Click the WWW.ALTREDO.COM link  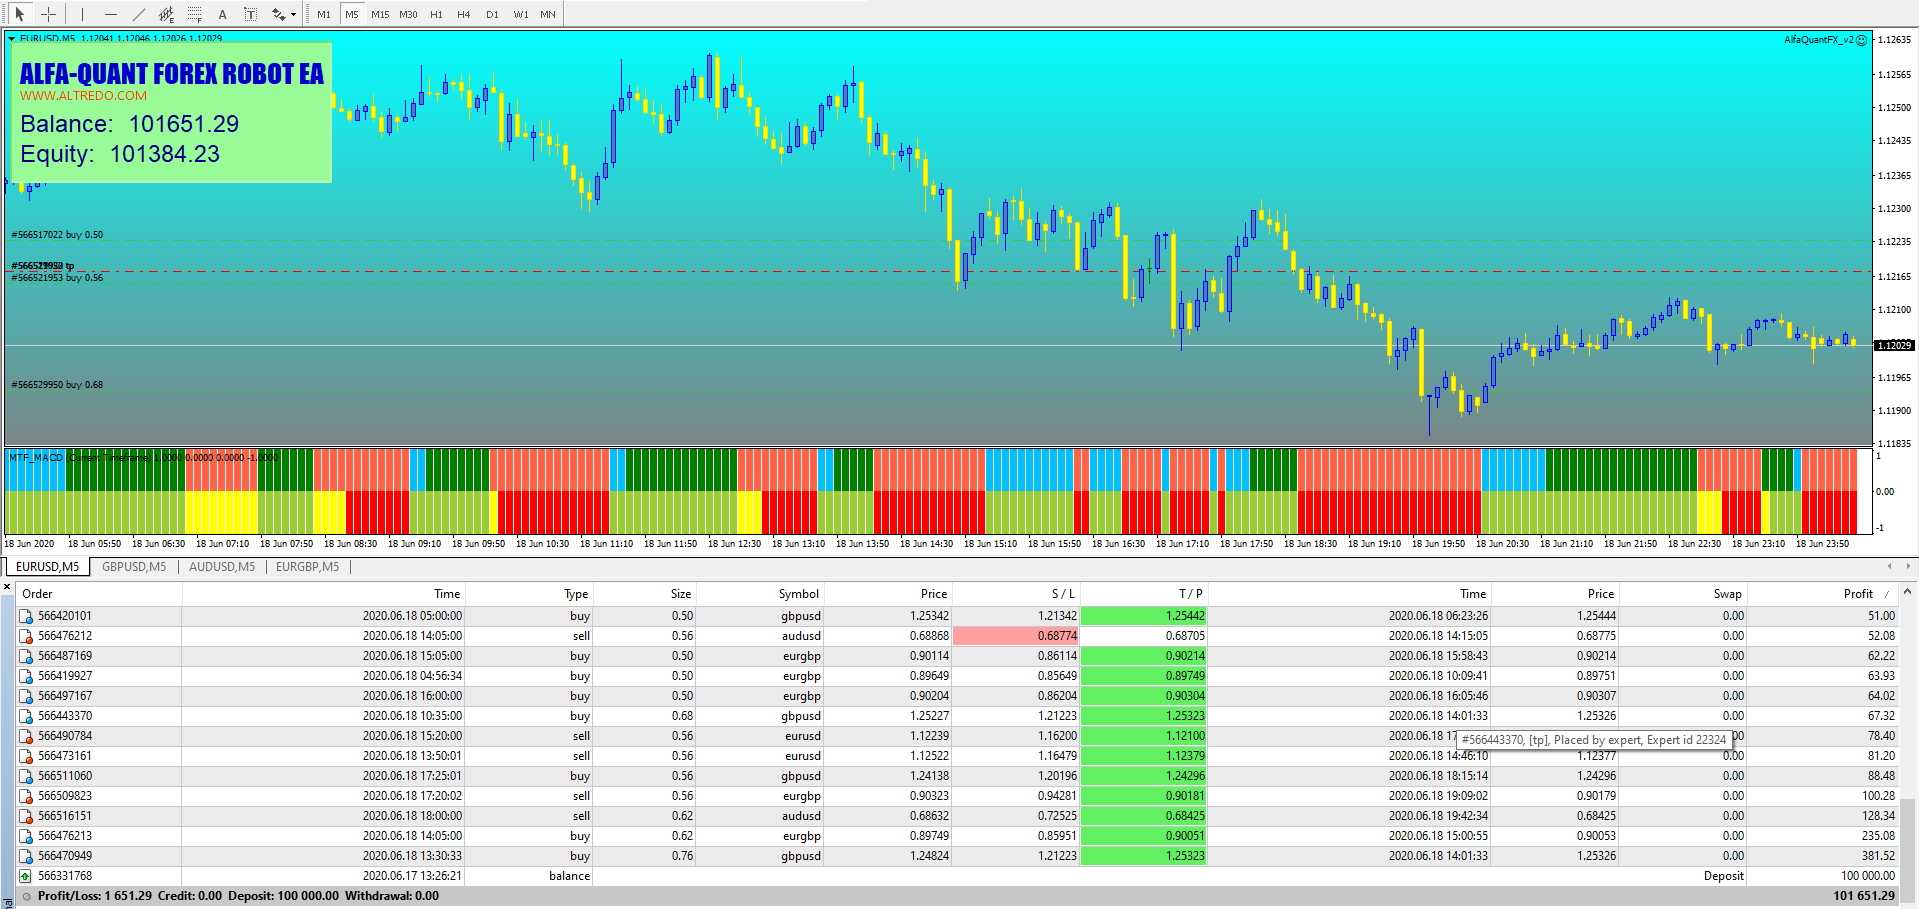(x=83, y=96)
